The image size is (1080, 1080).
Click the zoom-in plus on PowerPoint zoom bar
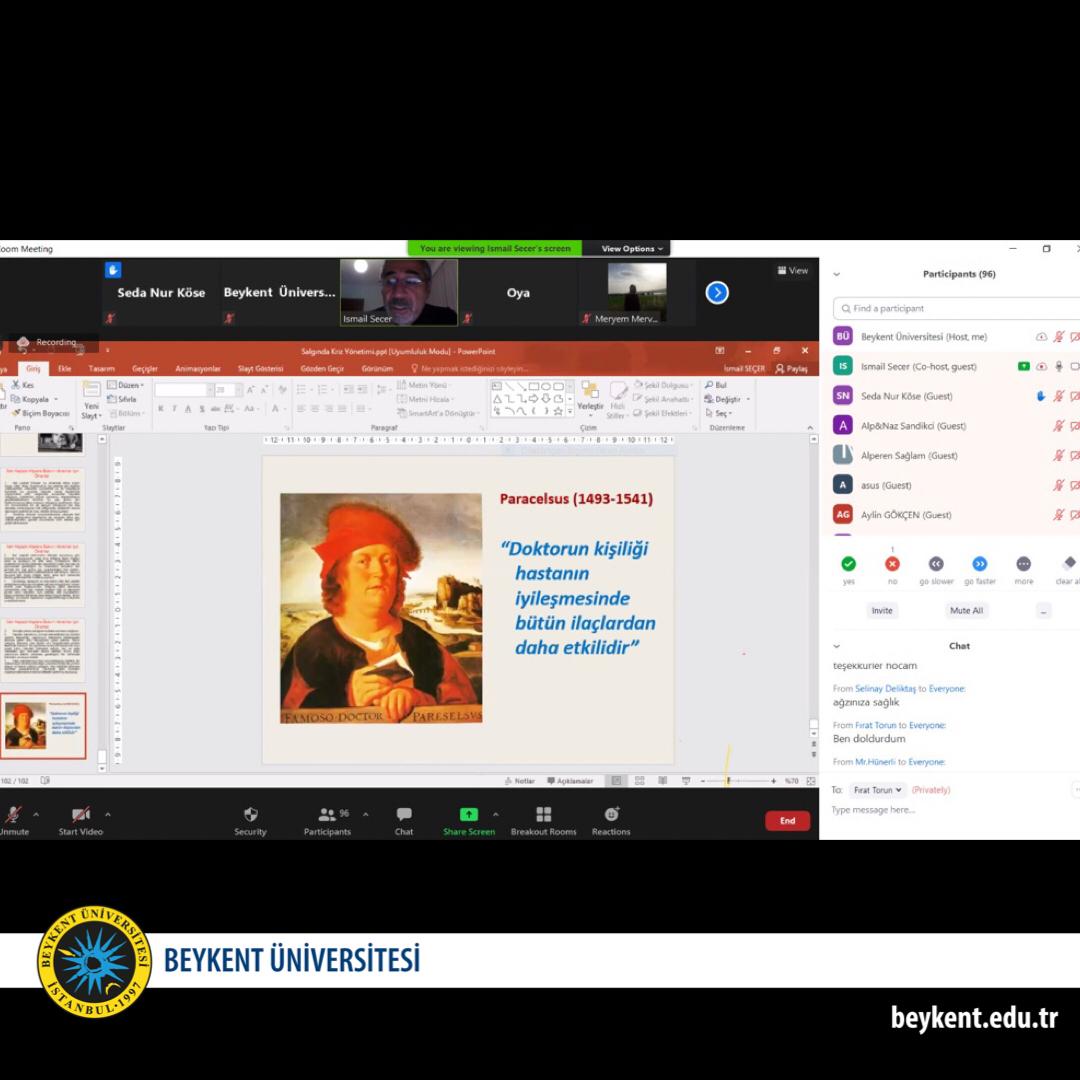pos(773,780)
